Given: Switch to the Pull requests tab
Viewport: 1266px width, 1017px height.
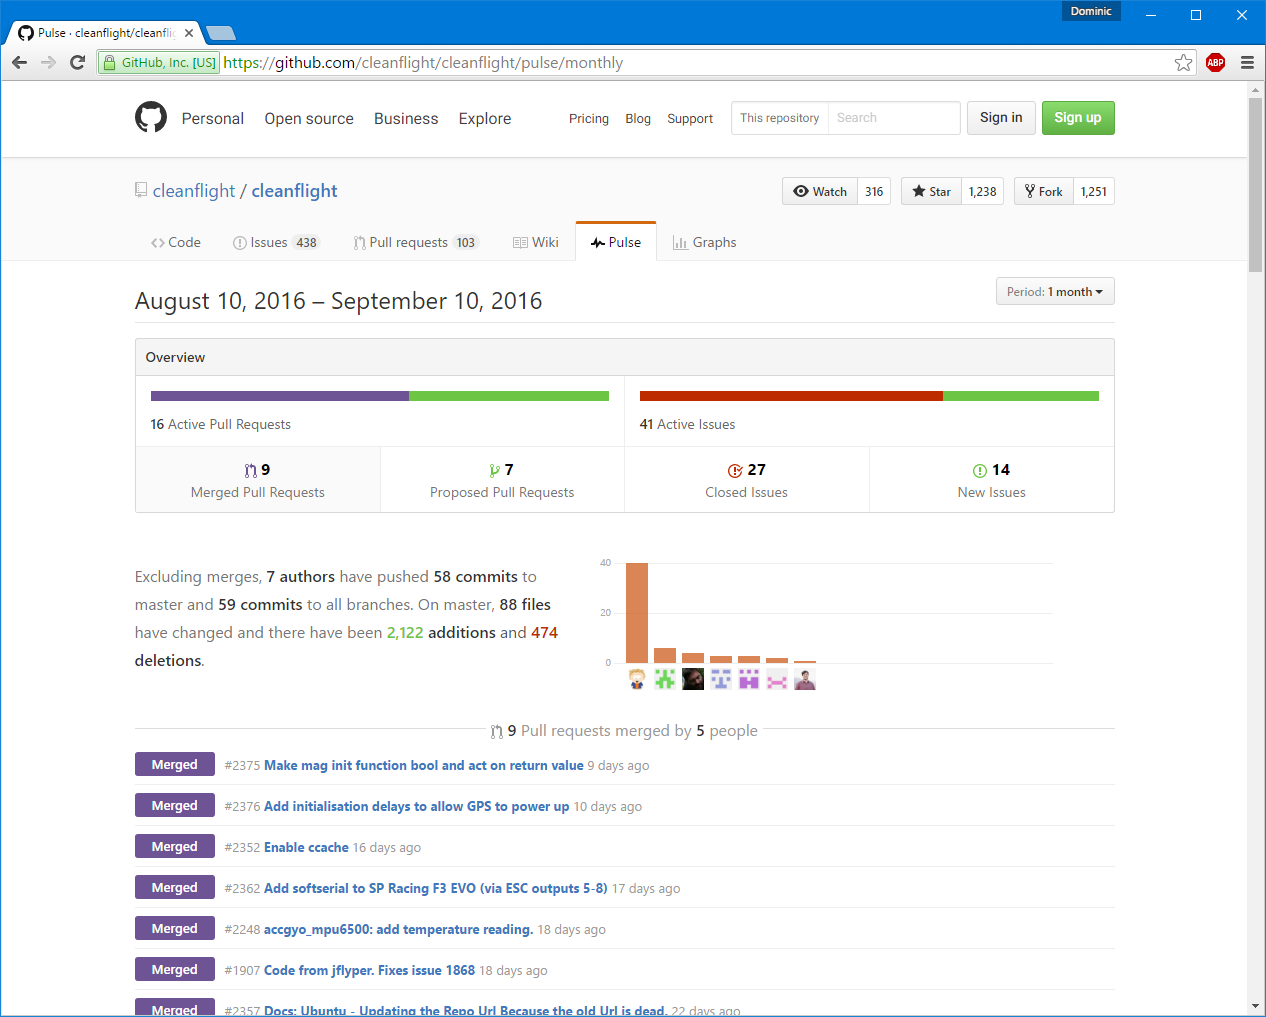Looking at the screenshot, I should coord(415,242).
